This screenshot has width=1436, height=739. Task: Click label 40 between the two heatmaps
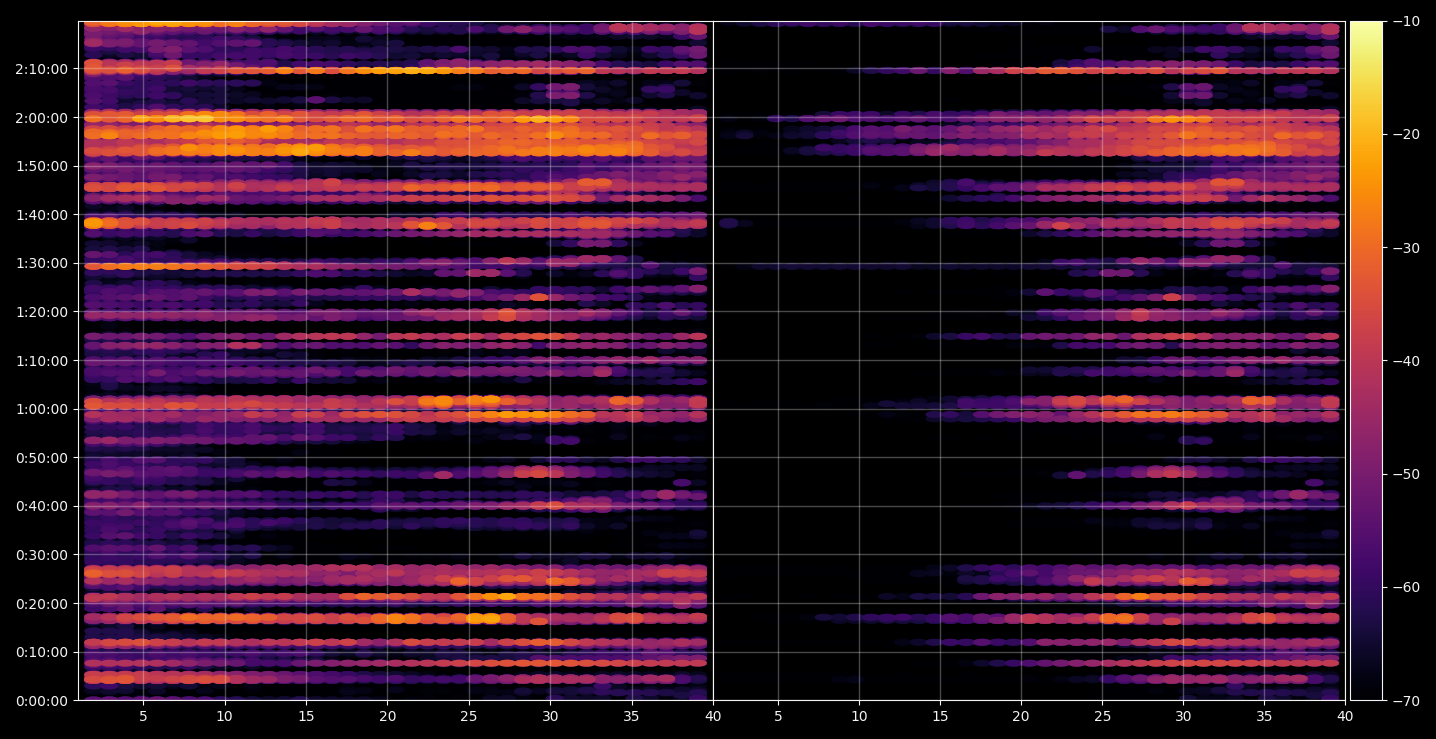[x=713, y=717]
